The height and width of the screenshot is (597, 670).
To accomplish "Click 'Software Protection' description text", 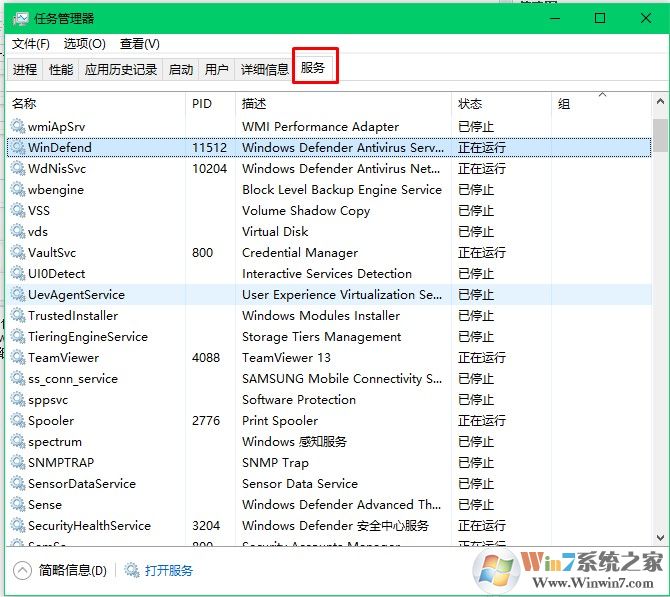I will point(299,400).
